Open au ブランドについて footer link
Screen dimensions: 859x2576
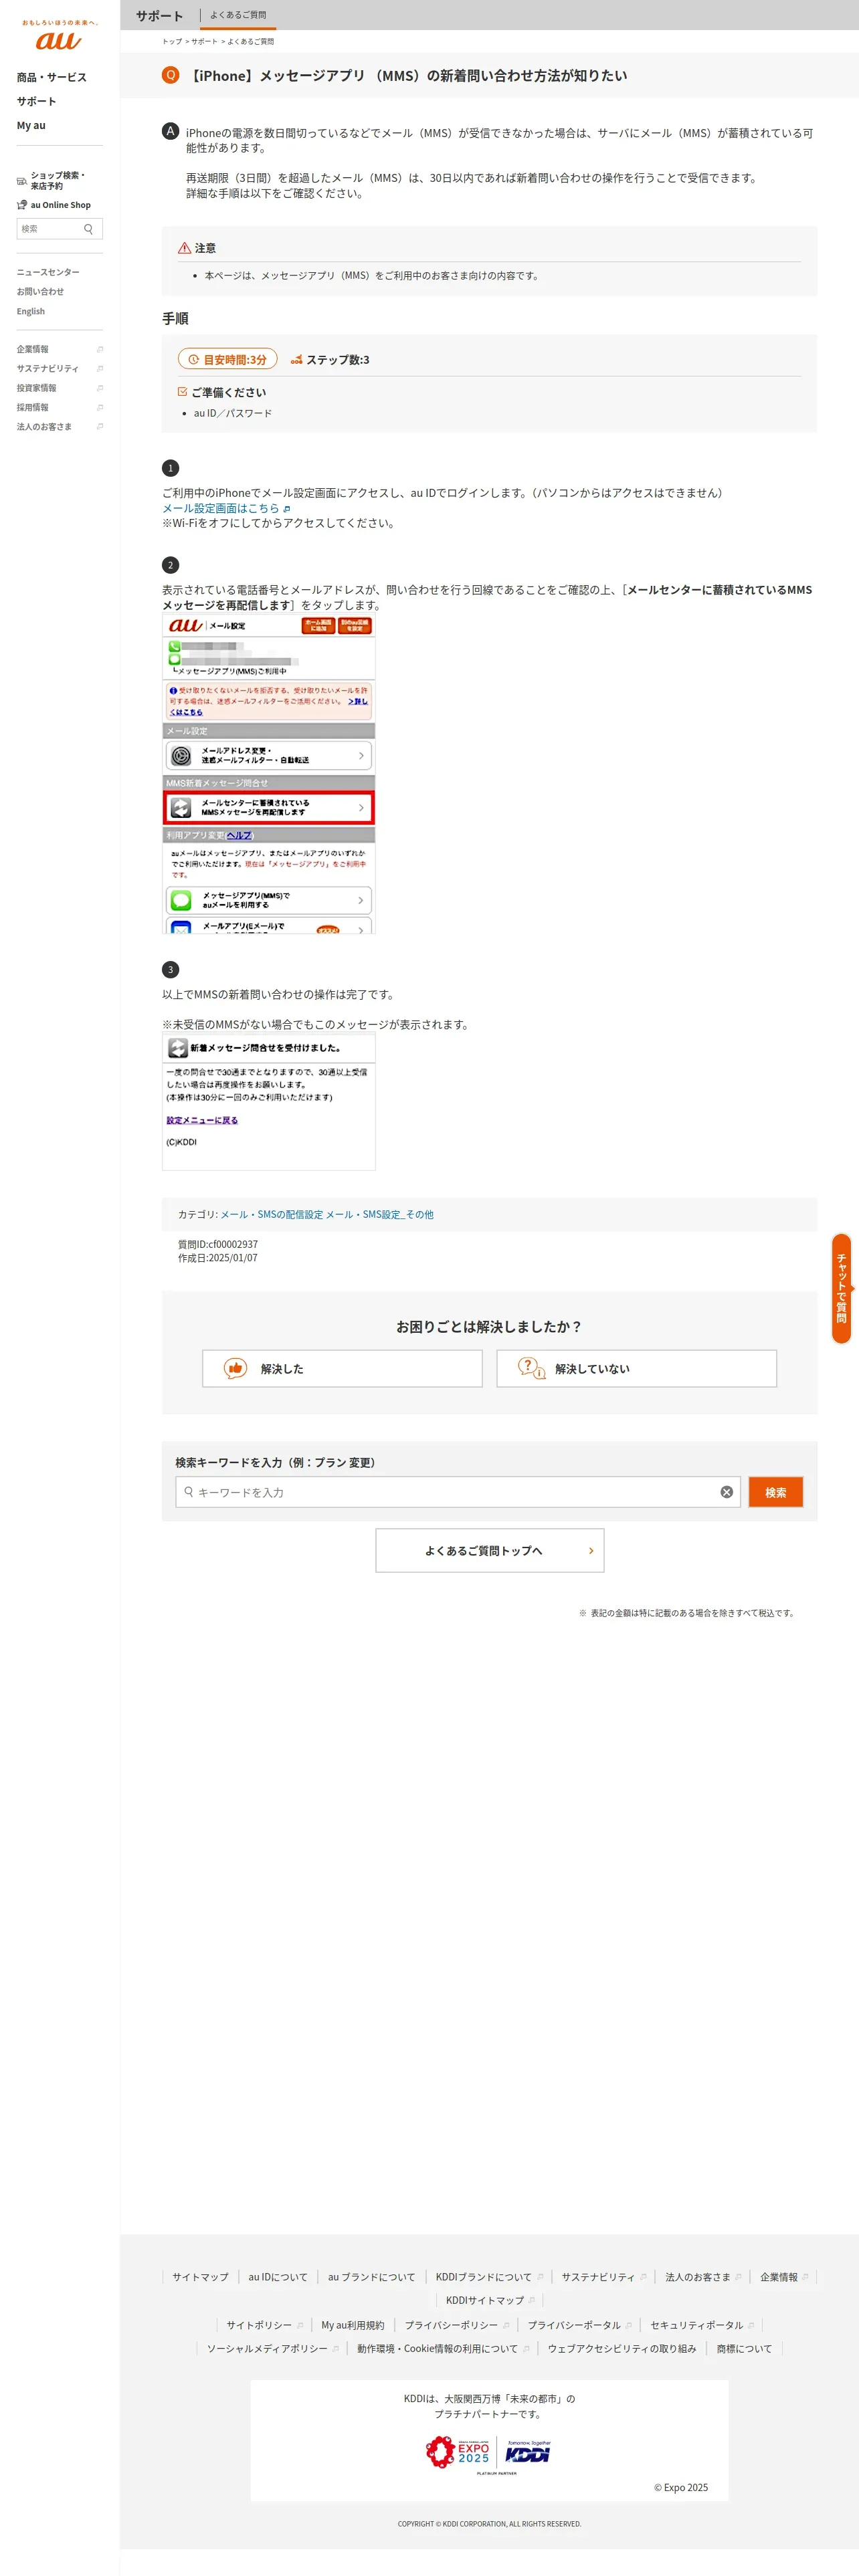tap(371, 2277)
